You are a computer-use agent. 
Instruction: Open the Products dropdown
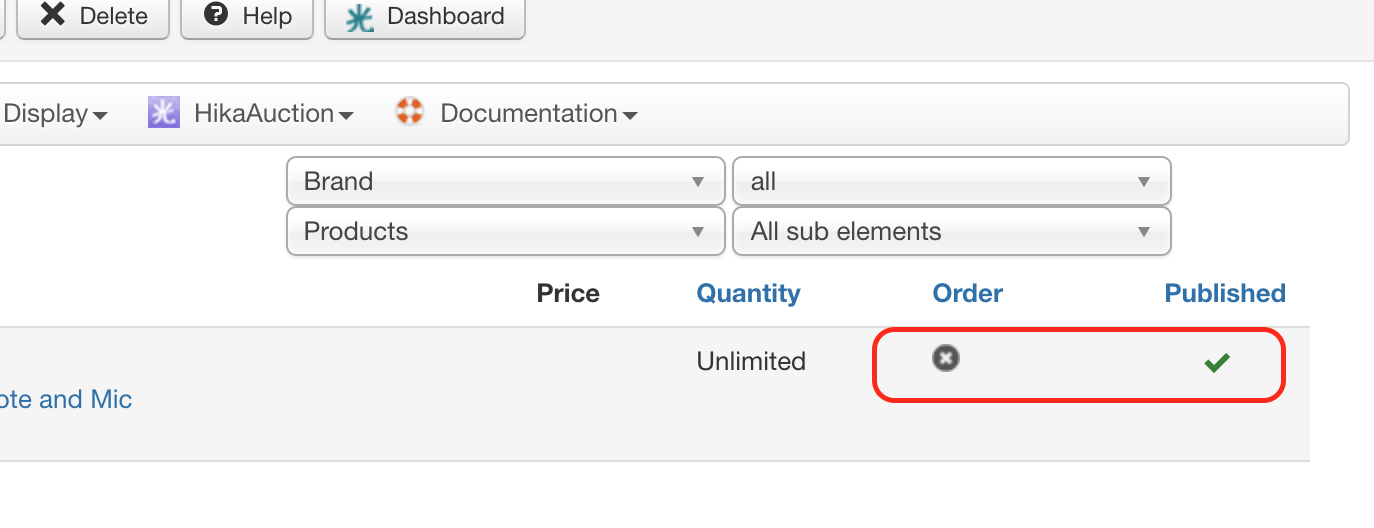pos(505,232)
